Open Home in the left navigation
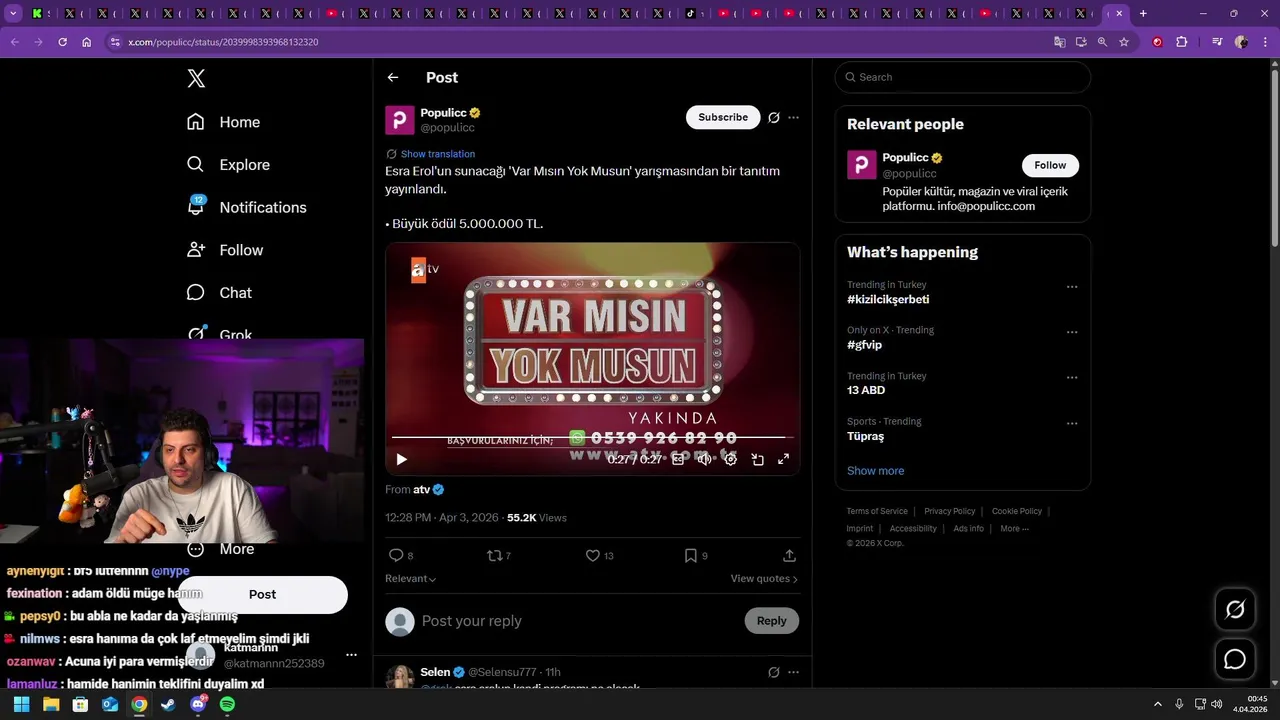The width and height of the screenshot is (1280, 720). point(223,122)
